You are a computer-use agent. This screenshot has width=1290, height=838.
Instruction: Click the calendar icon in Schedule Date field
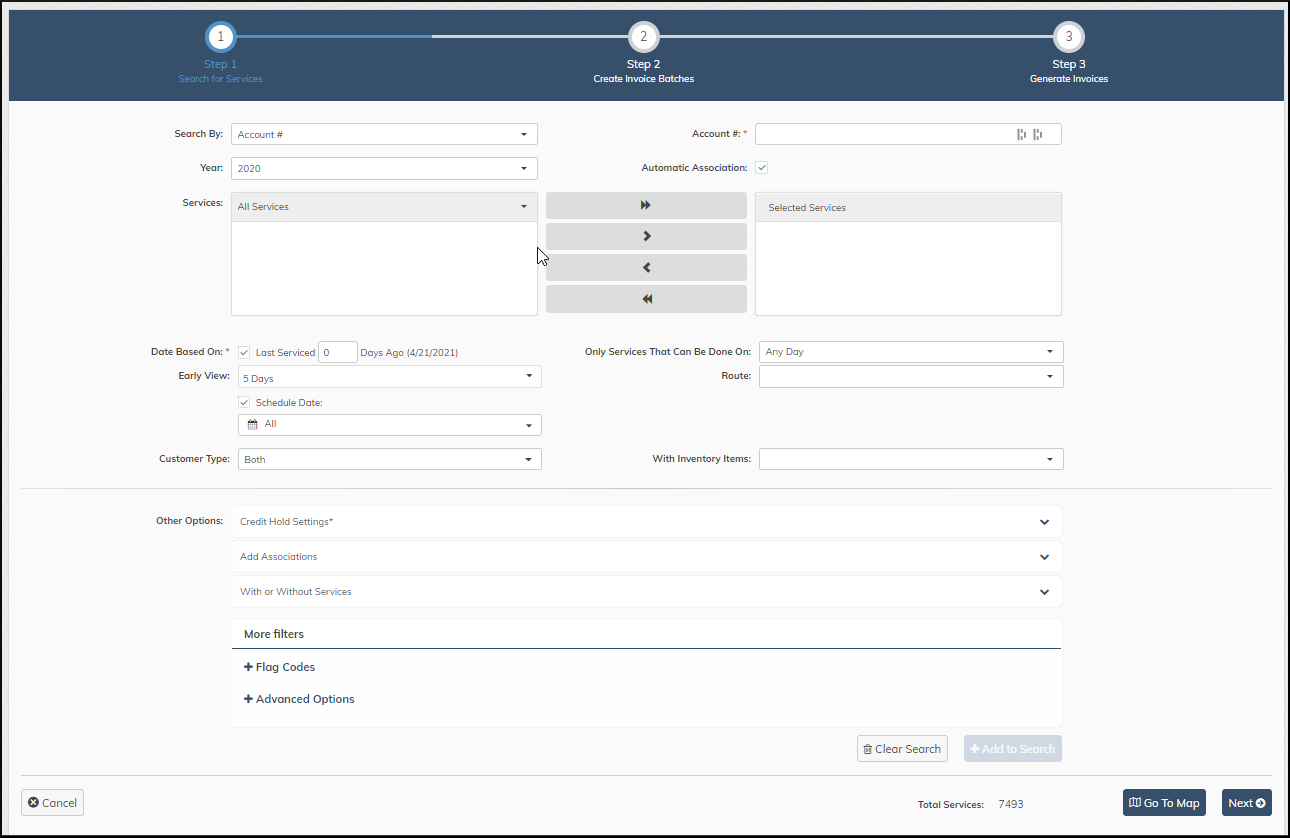point(253,425)
